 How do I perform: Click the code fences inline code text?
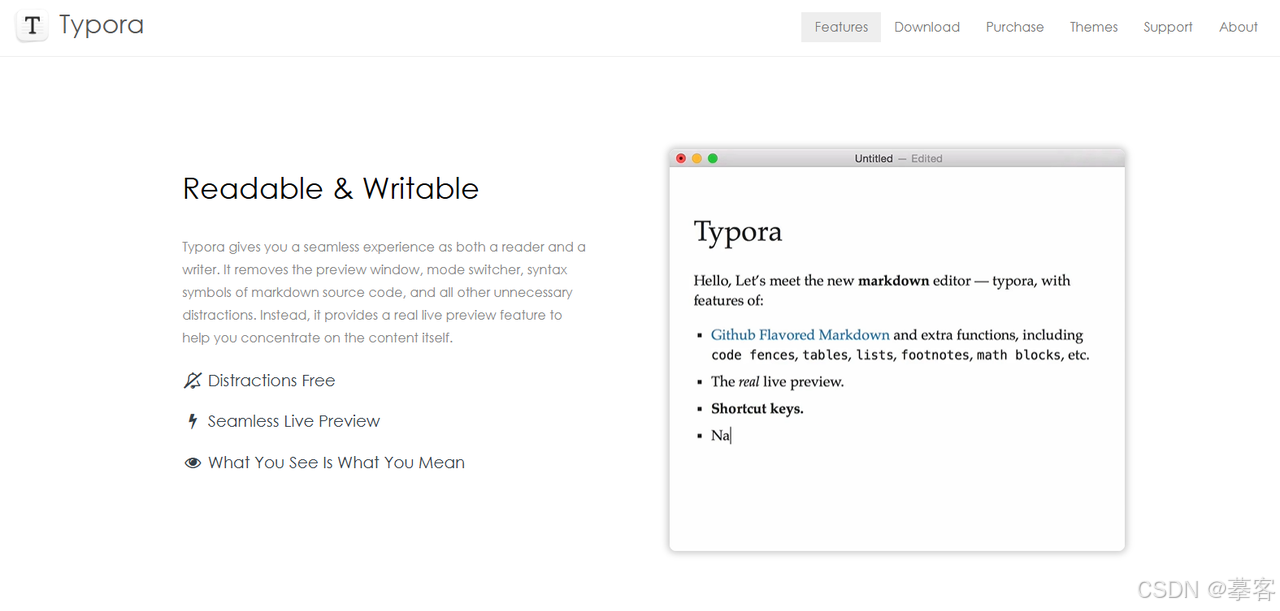(x=753, y=355)
